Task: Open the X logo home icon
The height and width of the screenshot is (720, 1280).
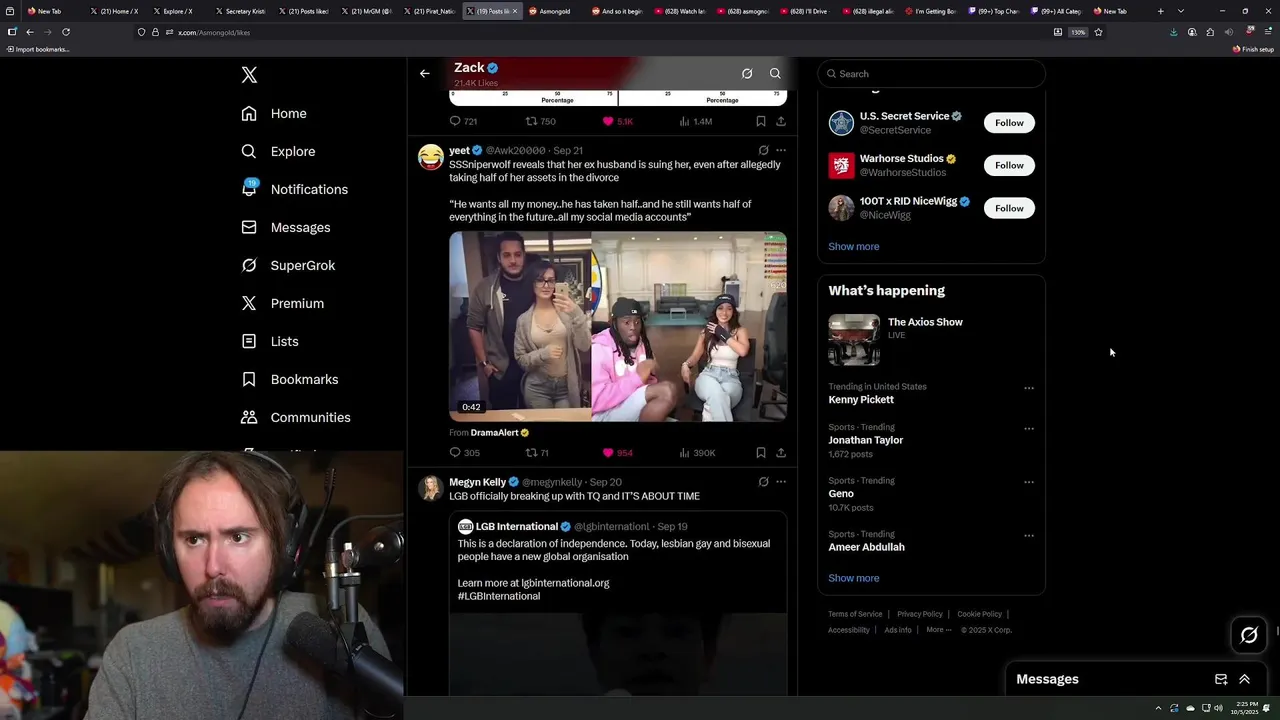Action: coord(249,75)
